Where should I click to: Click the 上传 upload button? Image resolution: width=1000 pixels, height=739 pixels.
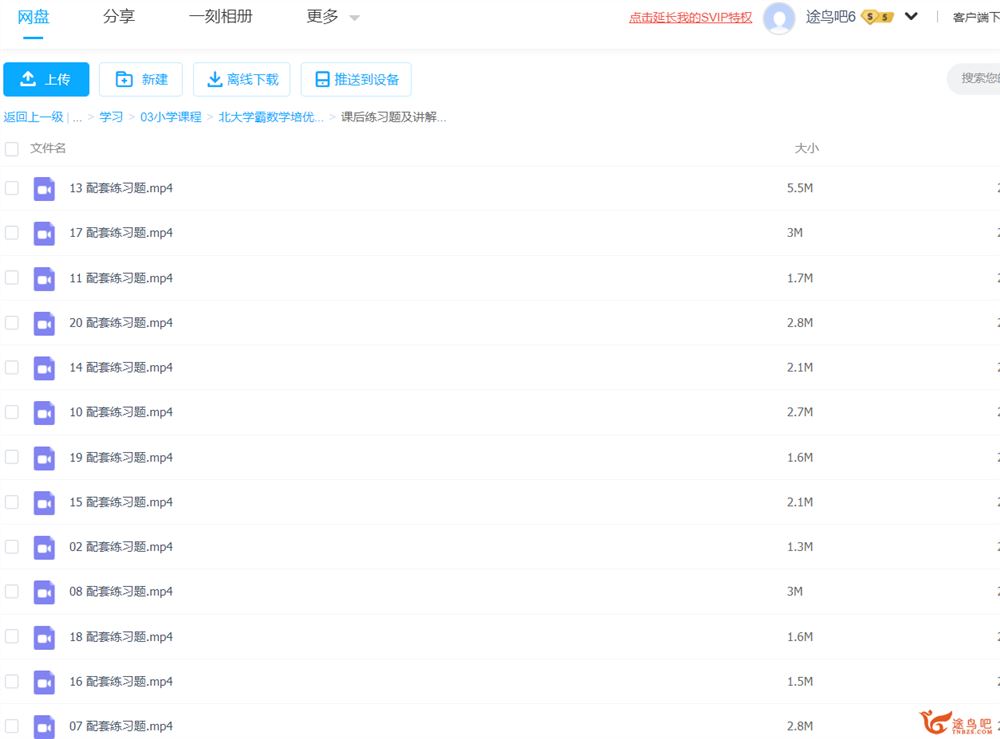pos(46,79)
